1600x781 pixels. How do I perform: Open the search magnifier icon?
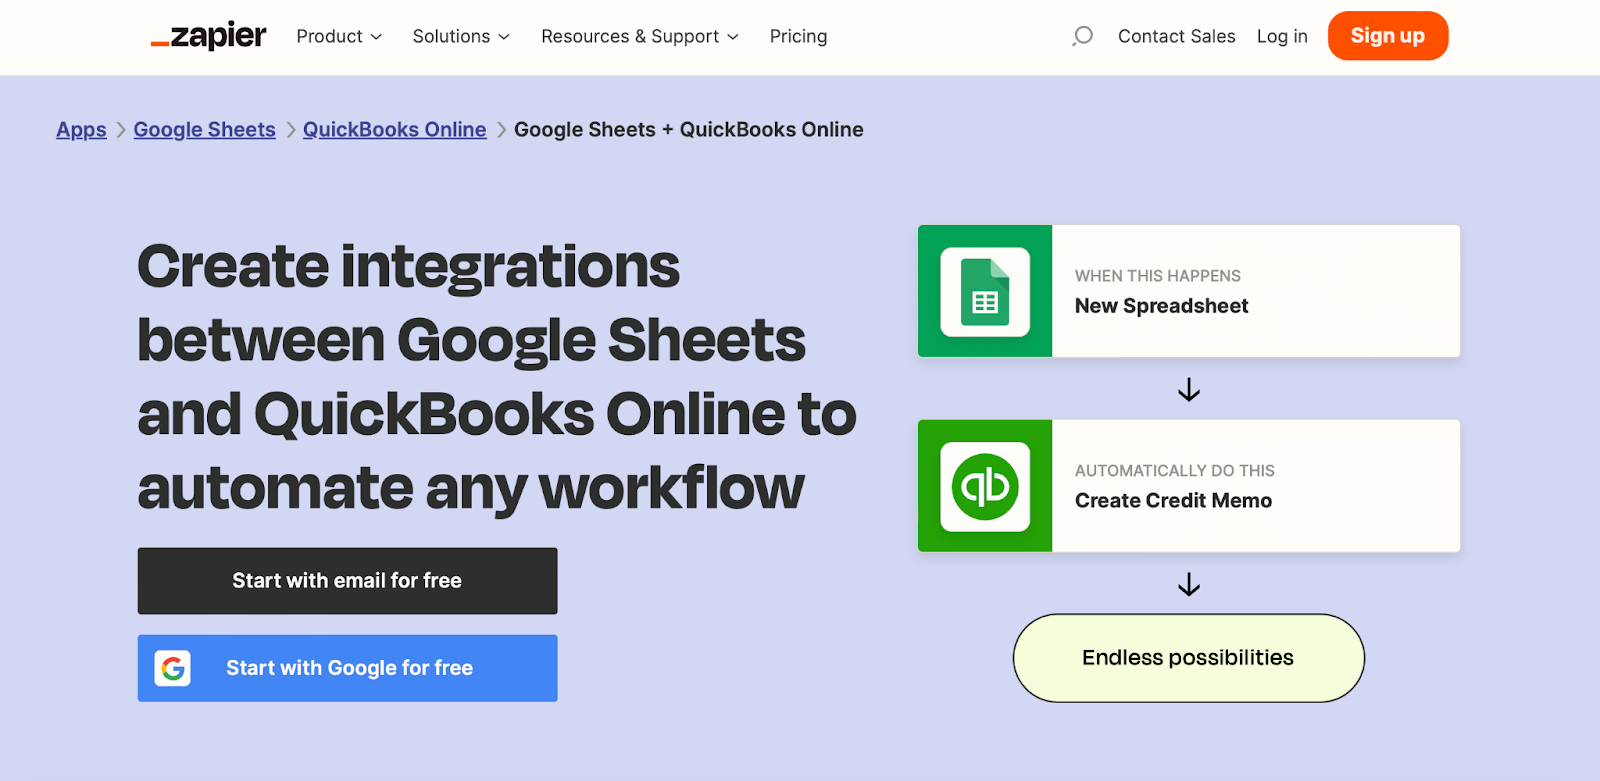pos(1082,36)
